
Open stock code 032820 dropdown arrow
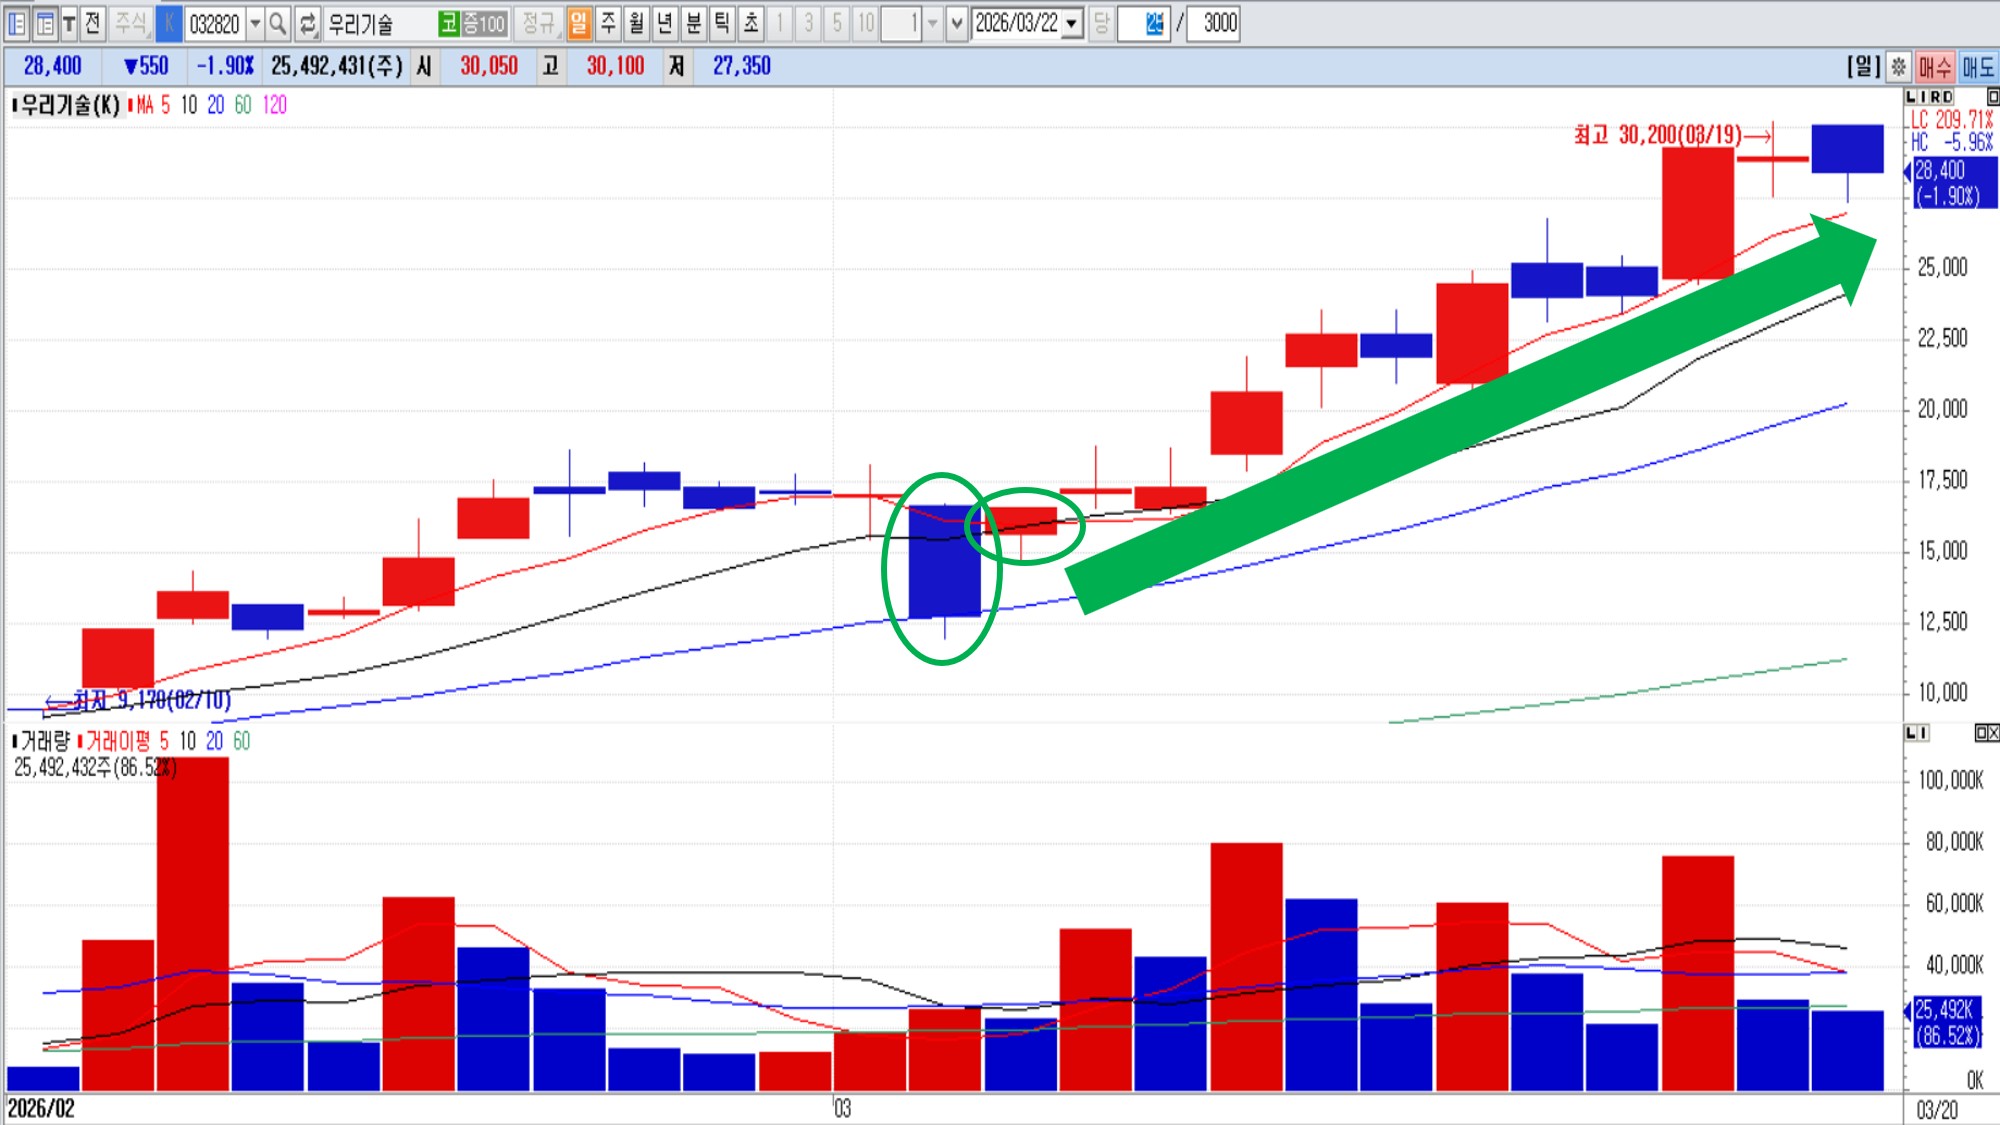(255, 23)
